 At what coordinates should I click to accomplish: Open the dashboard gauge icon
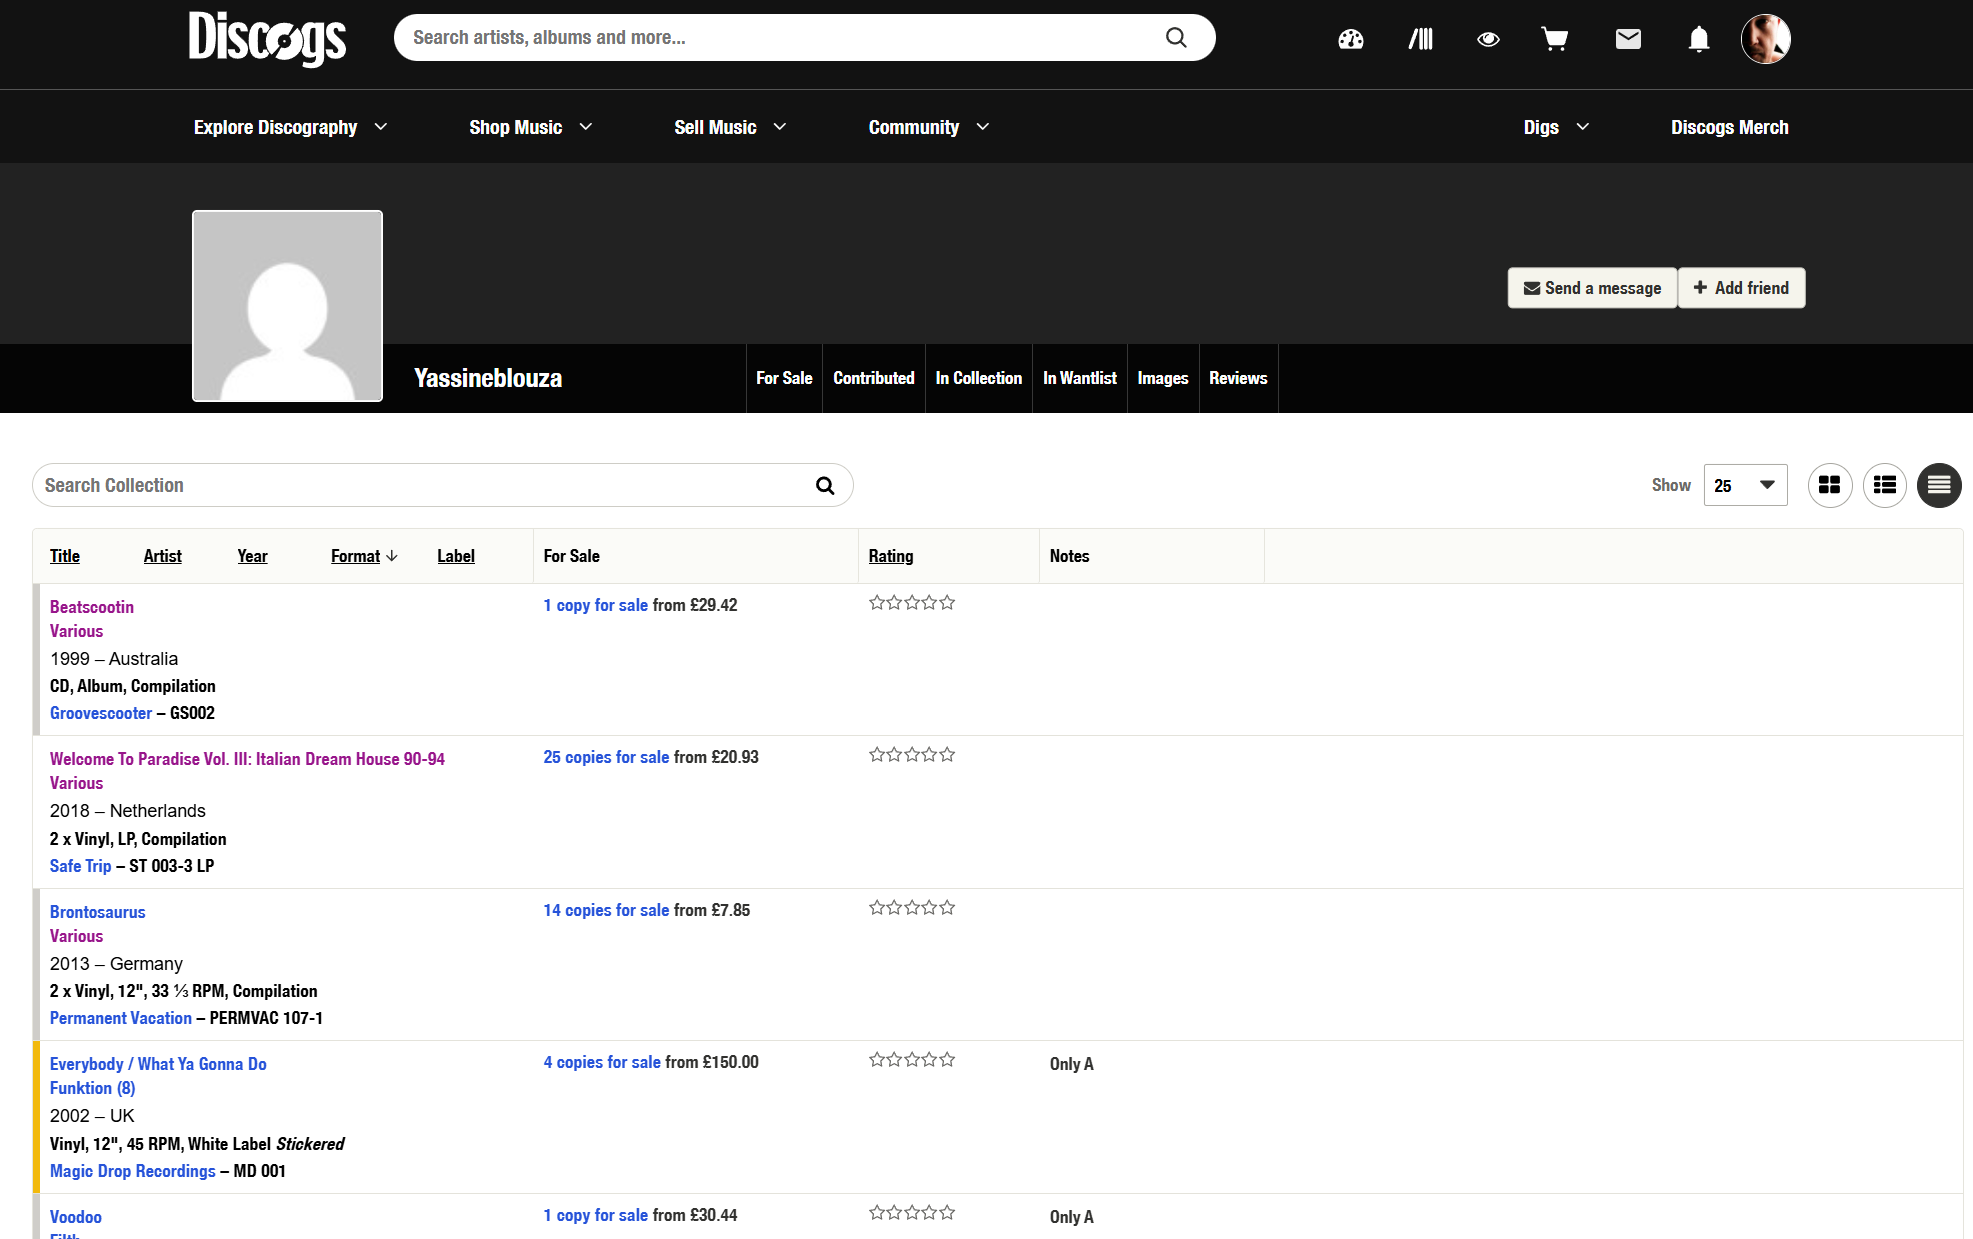click(1351, 39)
